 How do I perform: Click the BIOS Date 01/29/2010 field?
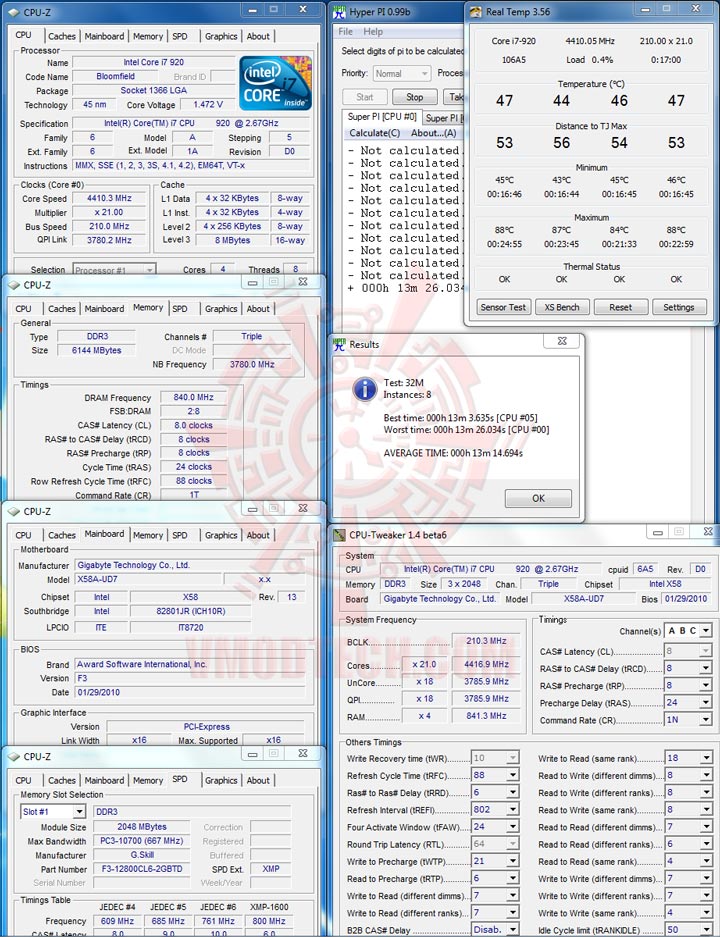(191, 693)
